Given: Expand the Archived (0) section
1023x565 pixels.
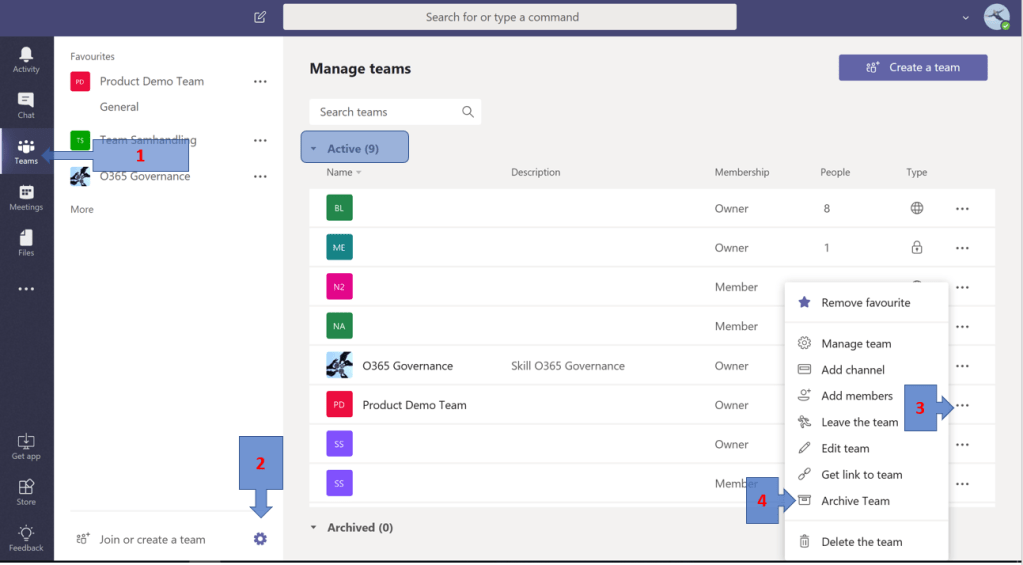Looking at the screenshot, I should [x=352, y=527].
